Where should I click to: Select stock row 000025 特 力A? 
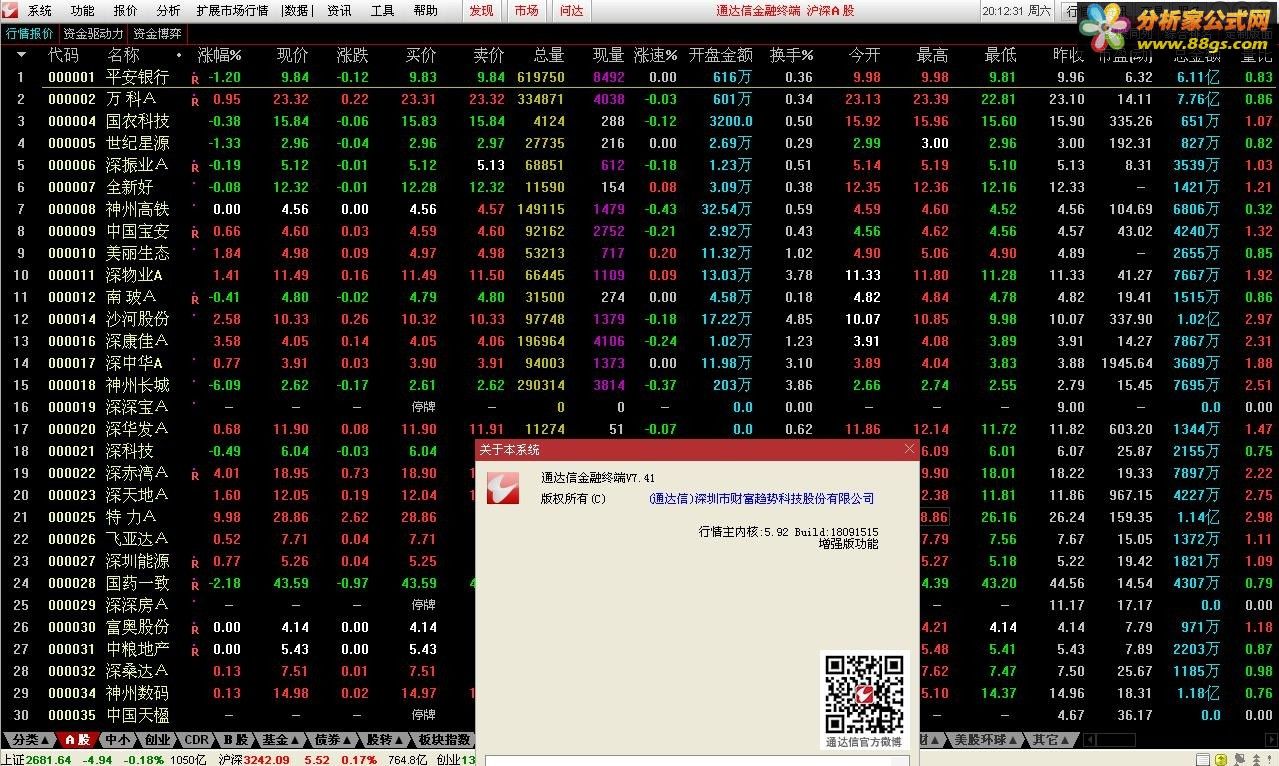point(639,517)
